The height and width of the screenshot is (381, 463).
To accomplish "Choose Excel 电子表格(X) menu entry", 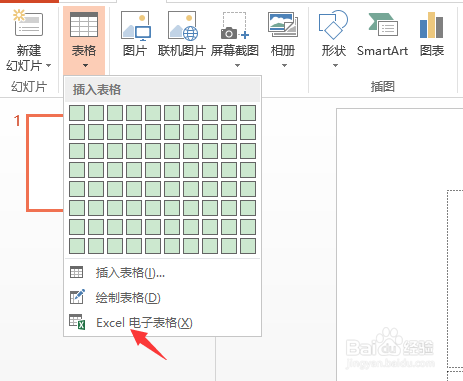I will pos(162,322).
